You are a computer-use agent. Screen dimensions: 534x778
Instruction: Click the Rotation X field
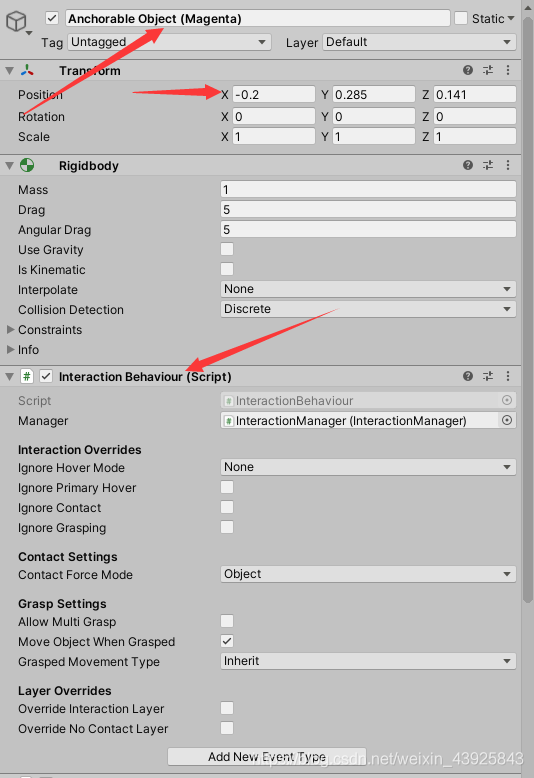tap(273, 117)
